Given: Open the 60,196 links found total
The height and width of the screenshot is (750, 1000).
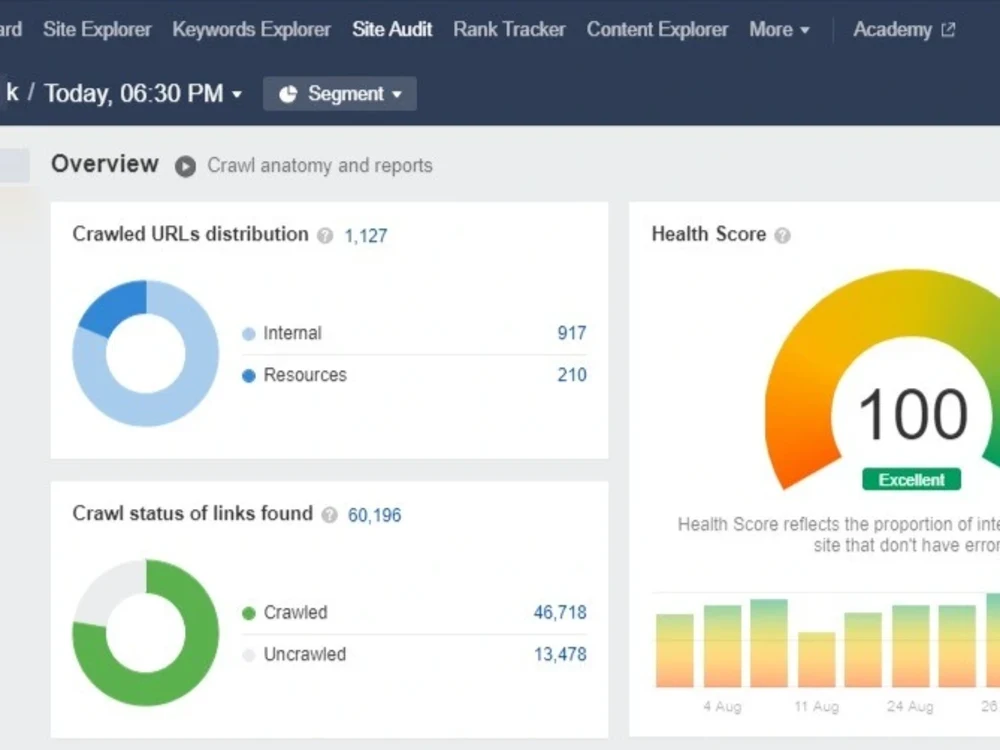Looking at the screenshot, I should pyautogui.click(x=374, y=515).
